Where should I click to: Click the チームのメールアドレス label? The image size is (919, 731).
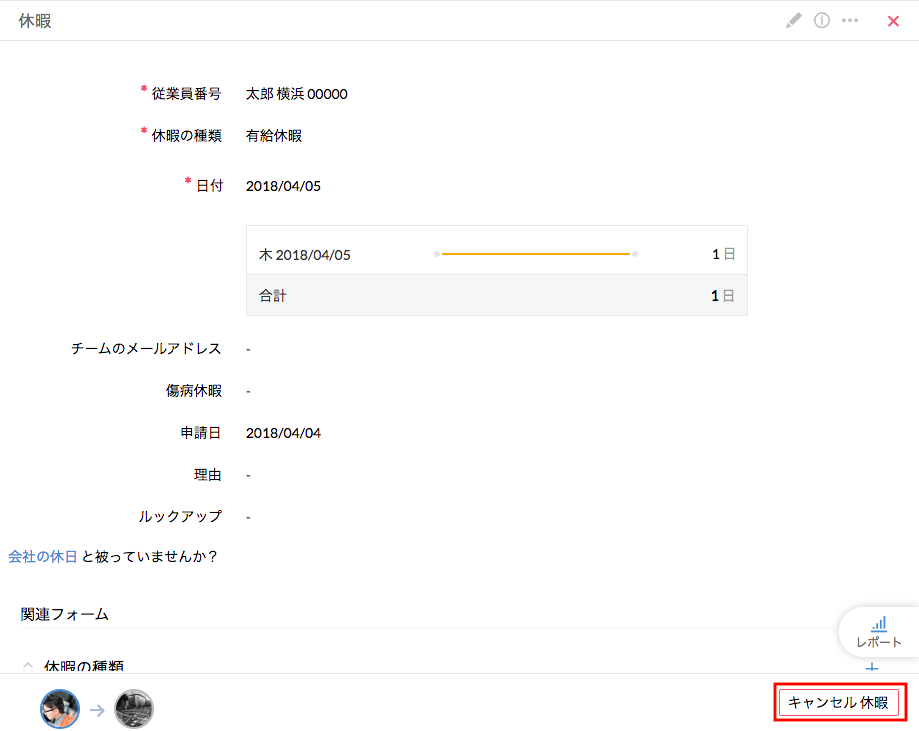point(146,349)
